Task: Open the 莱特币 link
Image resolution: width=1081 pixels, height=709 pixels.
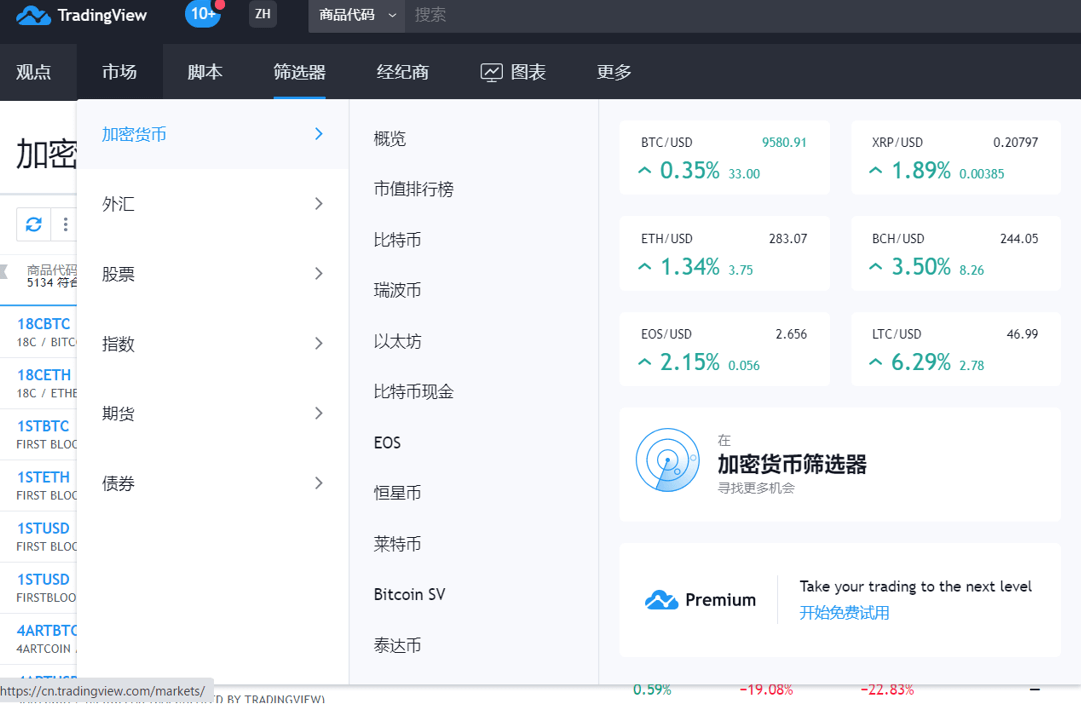Action: pos(397,544)
